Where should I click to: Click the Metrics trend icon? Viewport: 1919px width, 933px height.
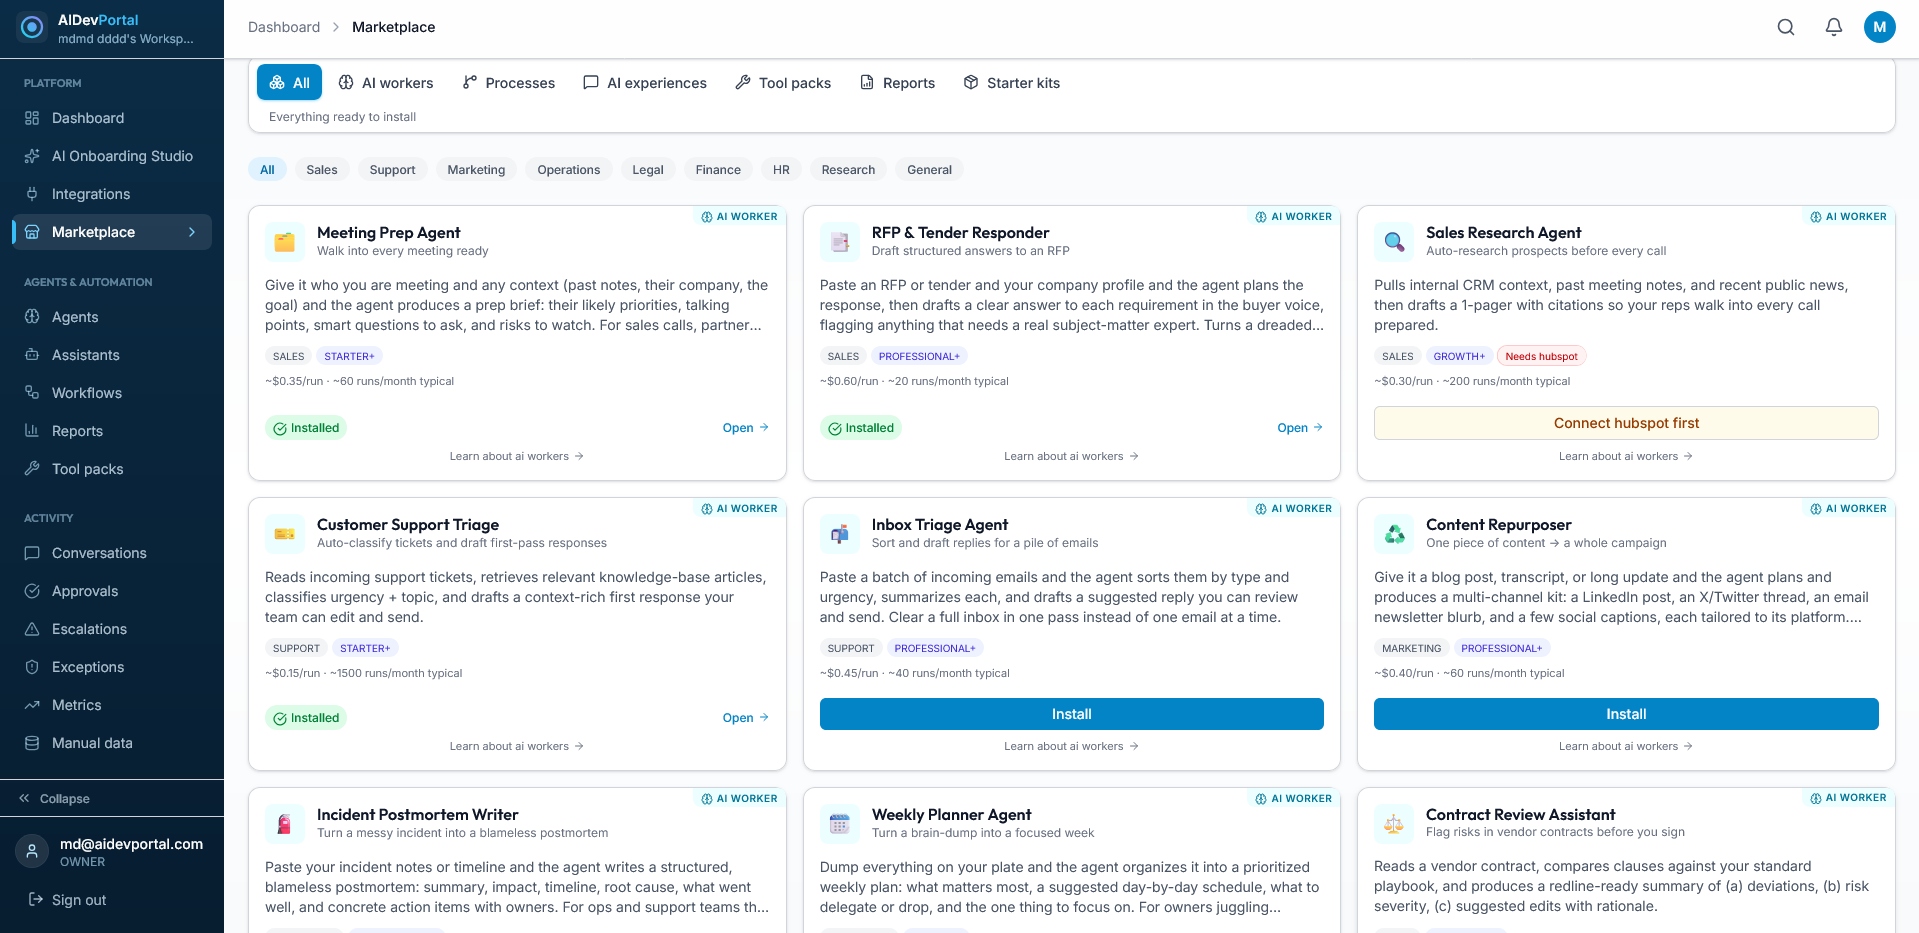pos(32,705)
